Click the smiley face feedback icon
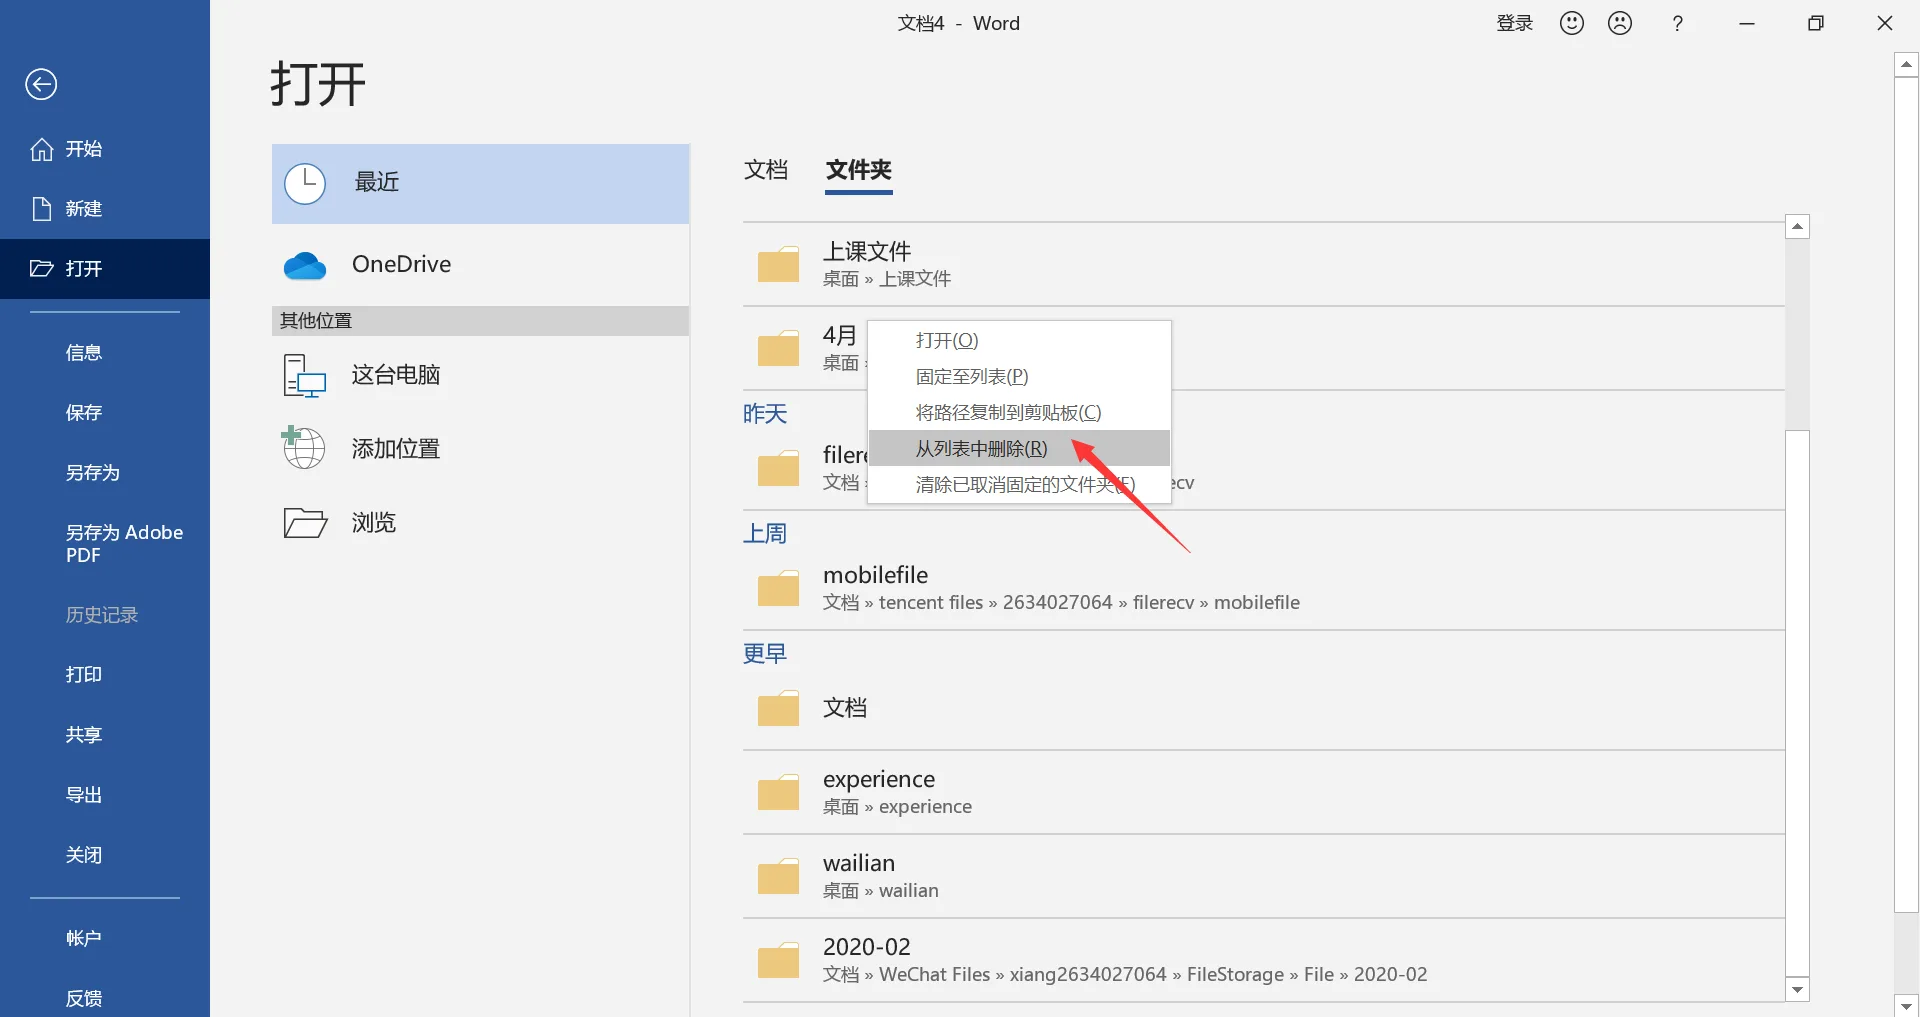Image resolution: width=1920 pixels, height=1017 pixels. tap(1572, 23)
